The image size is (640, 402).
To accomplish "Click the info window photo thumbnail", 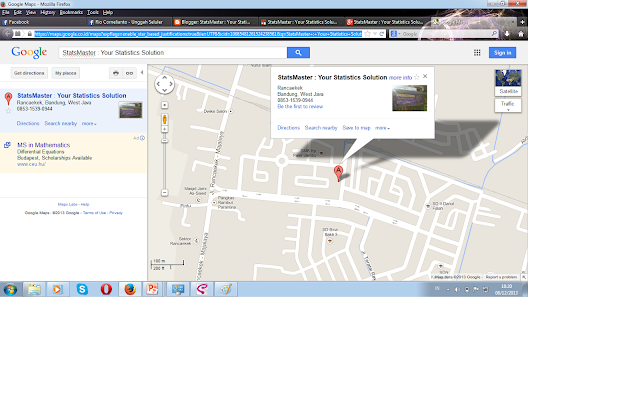I will click(409, 98).
